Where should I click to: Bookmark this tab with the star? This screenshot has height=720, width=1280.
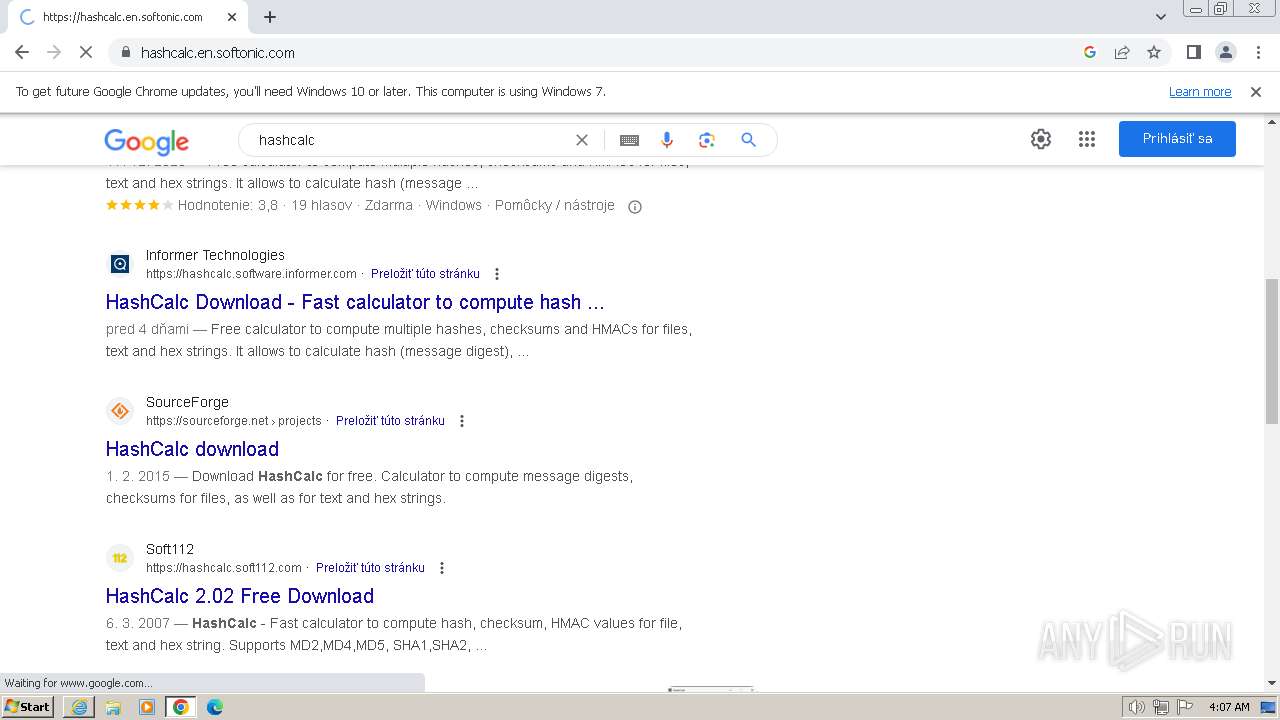point(1154,52)
